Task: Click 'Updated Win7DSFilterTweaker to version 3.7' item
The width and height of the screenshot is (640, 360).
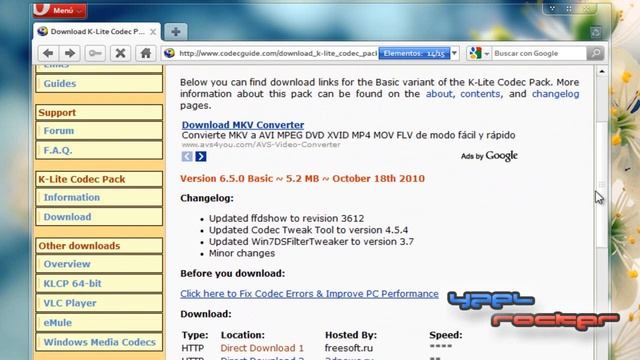Action: point(311,242)
